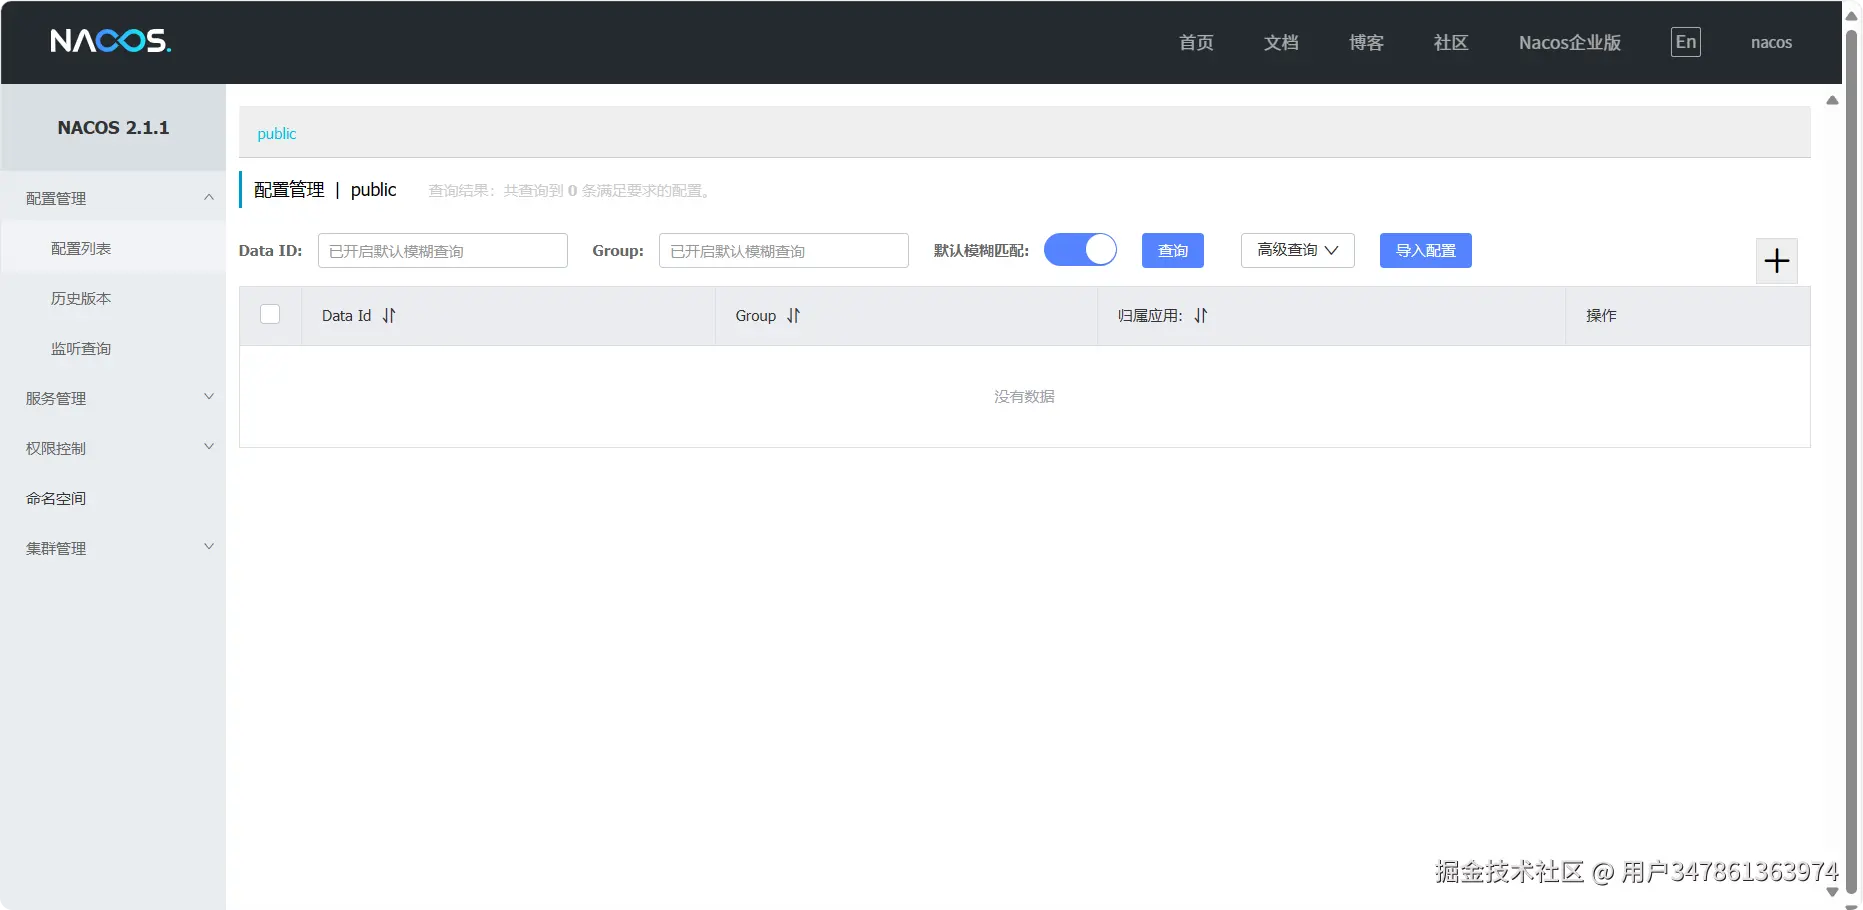
Task: Open 博客 in top navigation
Action: 1366,42
